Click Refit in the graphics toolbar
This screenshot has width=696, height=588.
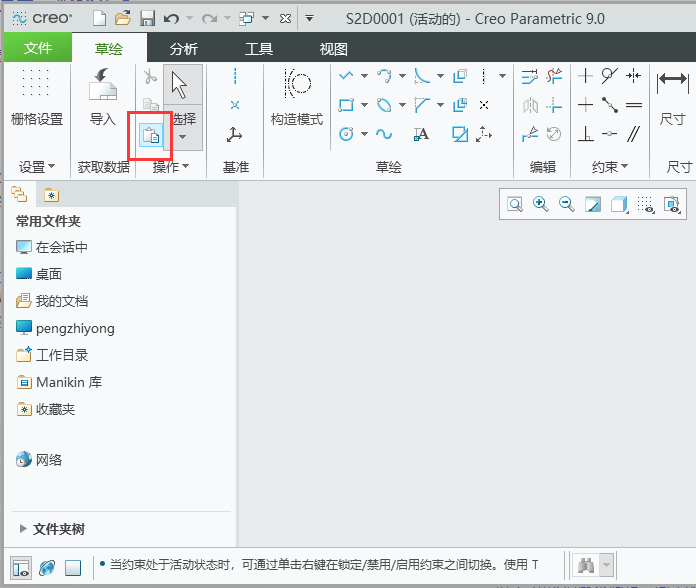pyautogui.click(x=515, y=205)
